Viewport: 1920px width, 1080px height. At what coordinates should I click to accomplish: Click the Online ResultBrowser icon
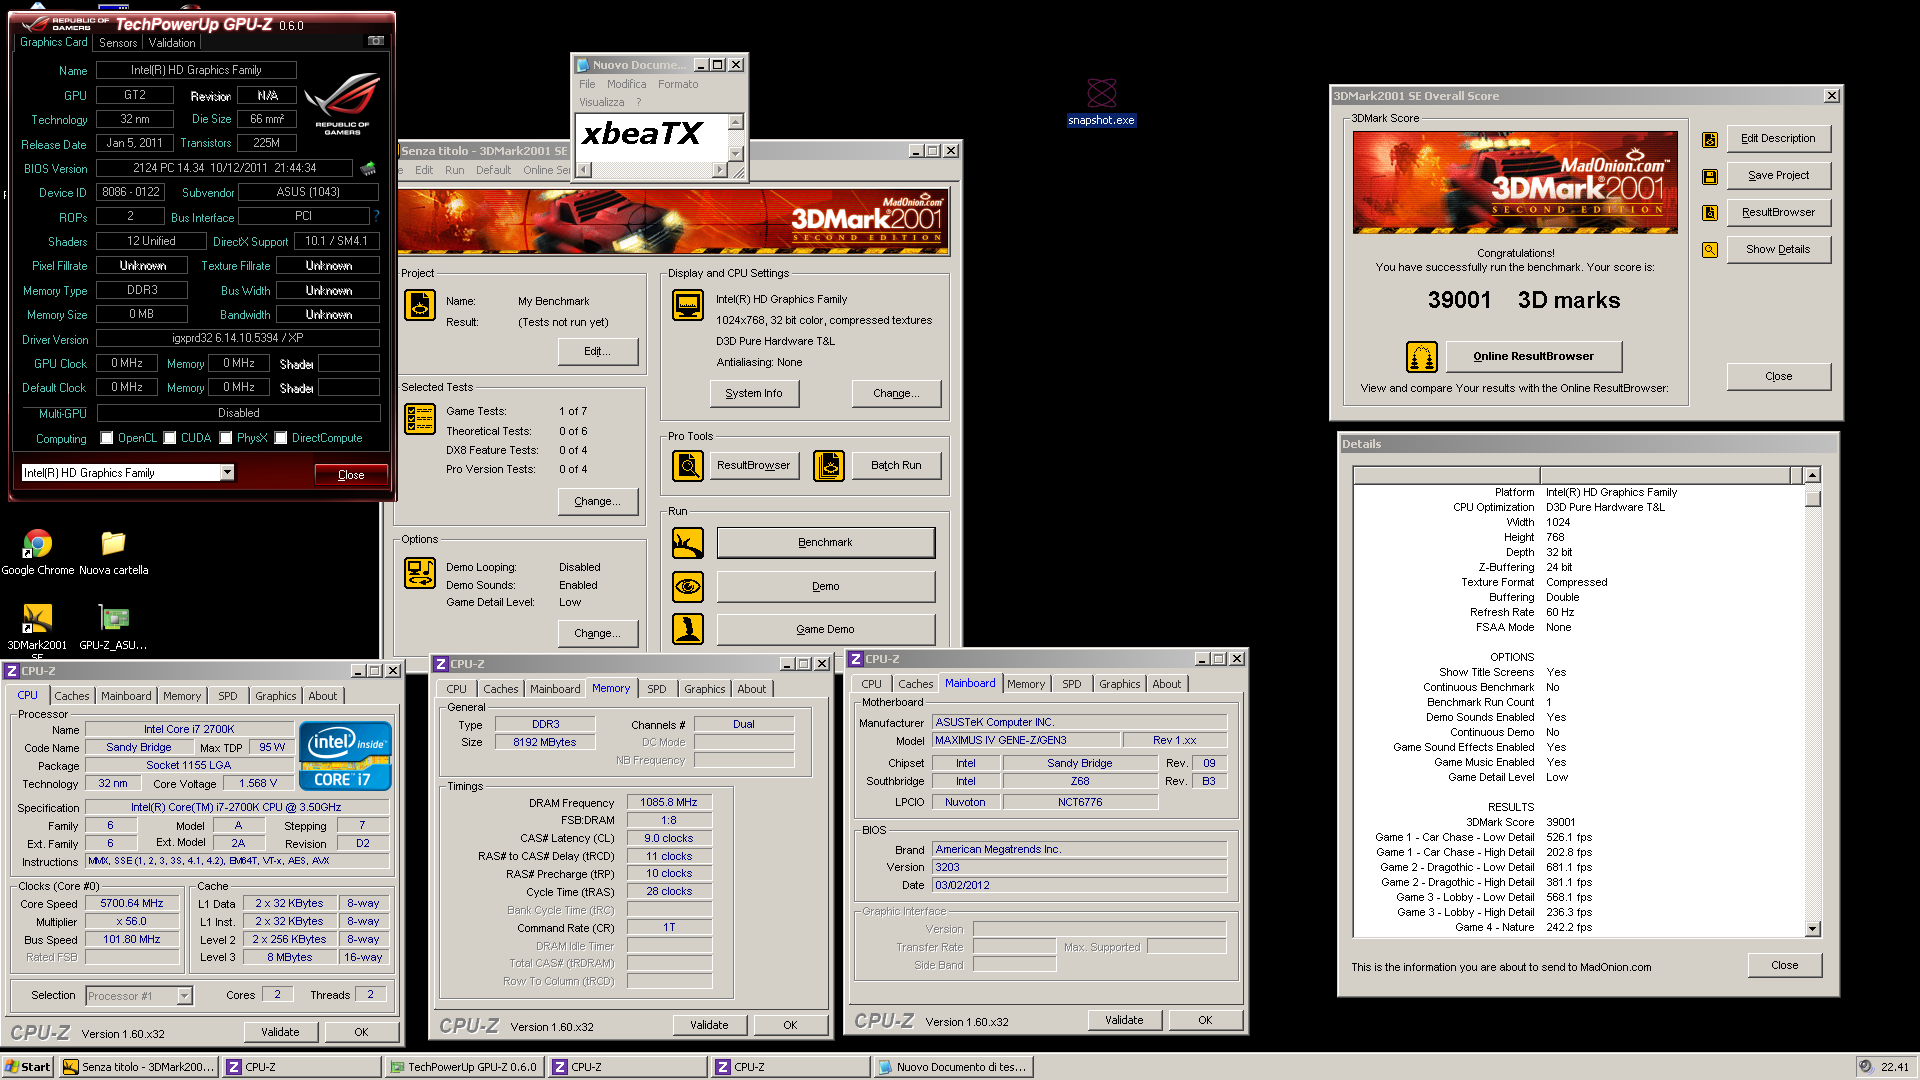tap(1422, 356)
